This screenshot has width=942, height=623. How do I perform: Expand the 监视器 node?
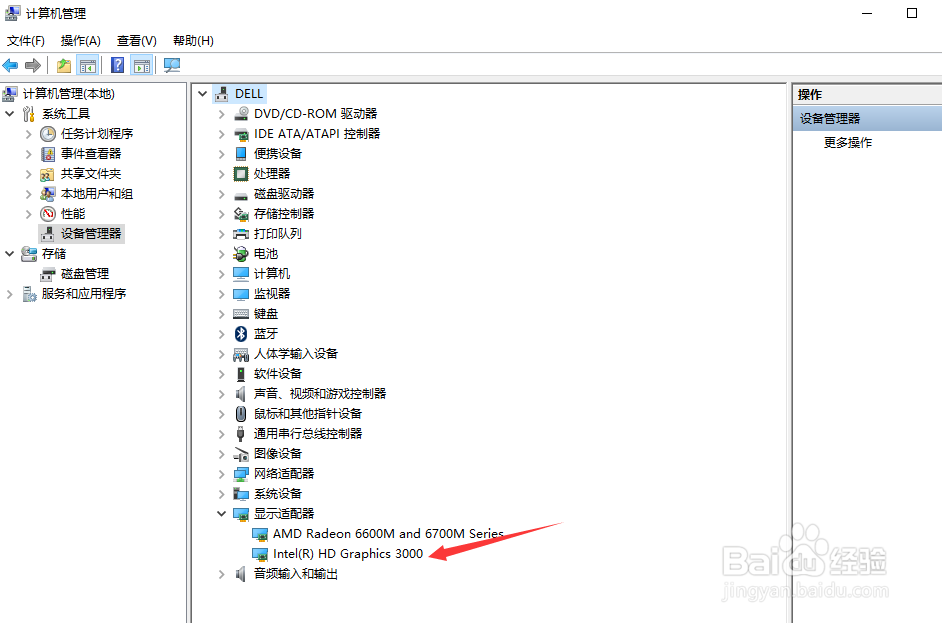click(221, 294)
